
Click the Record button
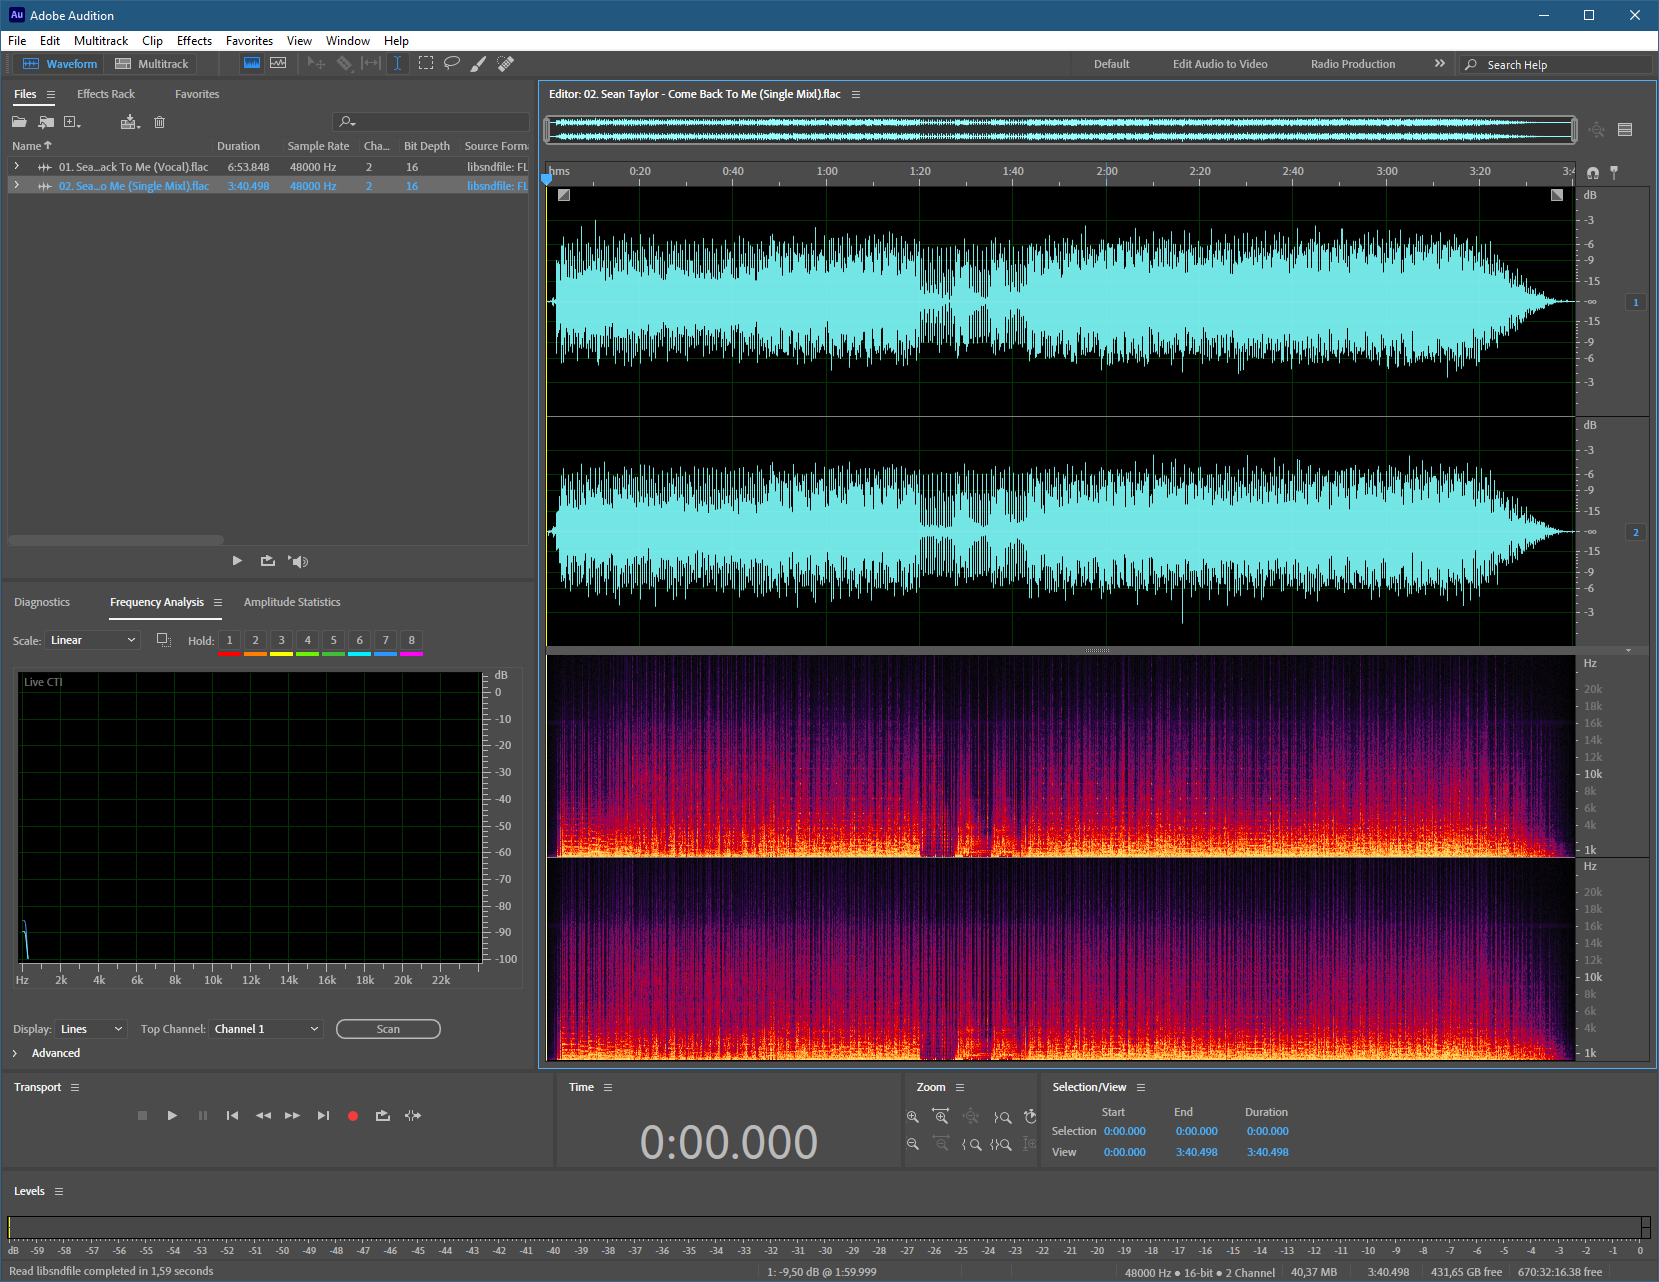tap(353, 1116)
